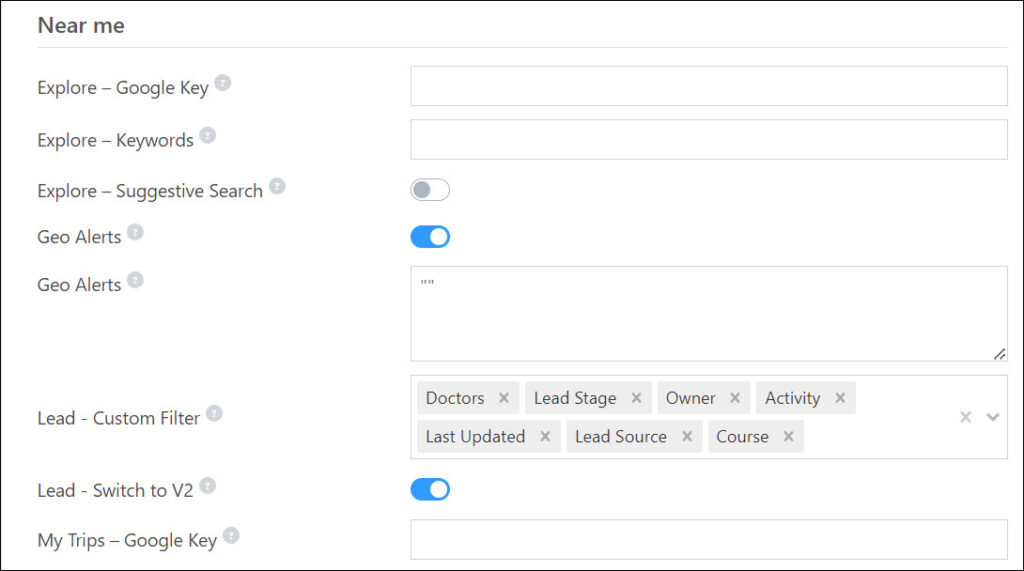
Task: Select the Lead Source tag label
Action: pos(621,436)
